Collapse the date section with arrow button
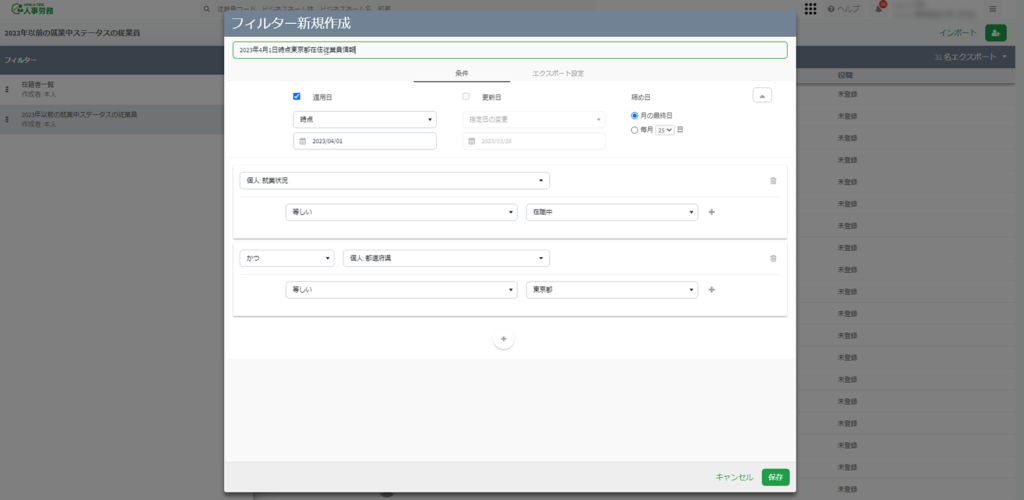1024x500 pixels. point(761,96)
